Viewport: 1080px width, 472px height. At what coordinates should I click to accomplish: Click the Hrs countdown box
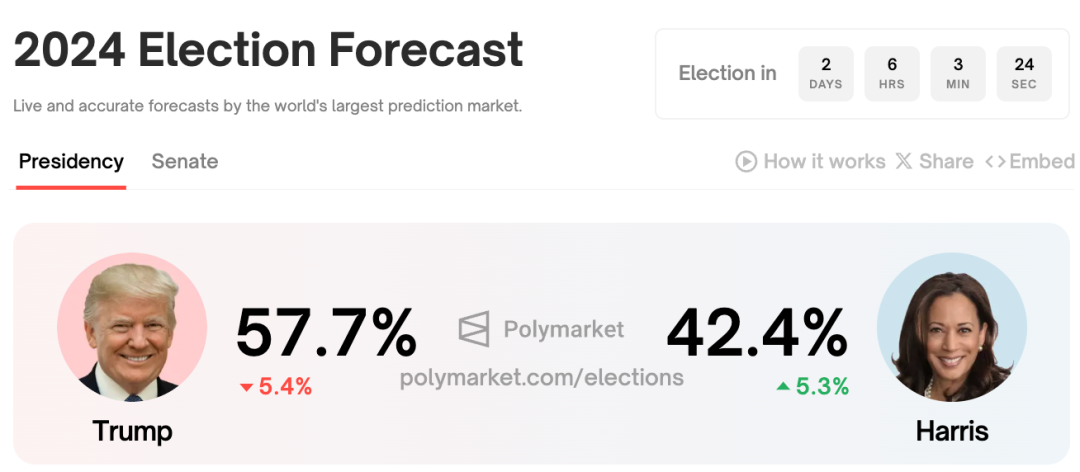coord(892,73)
